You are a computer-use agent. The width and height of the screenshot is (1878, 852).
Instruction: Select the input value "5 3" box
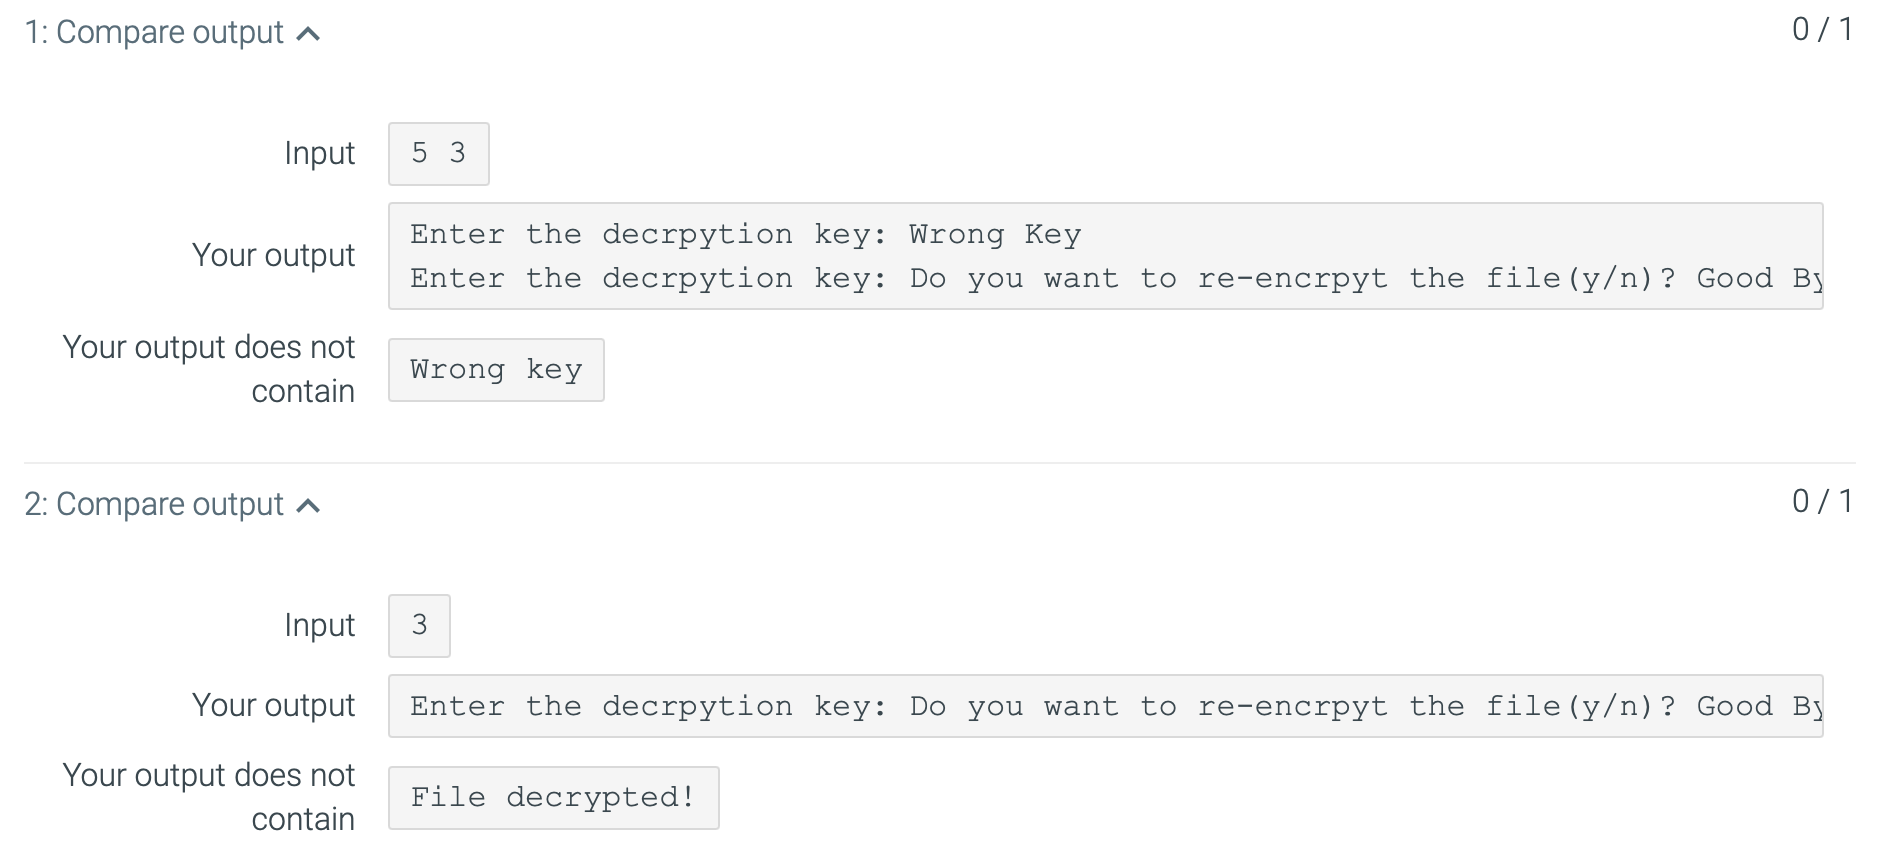438,153
